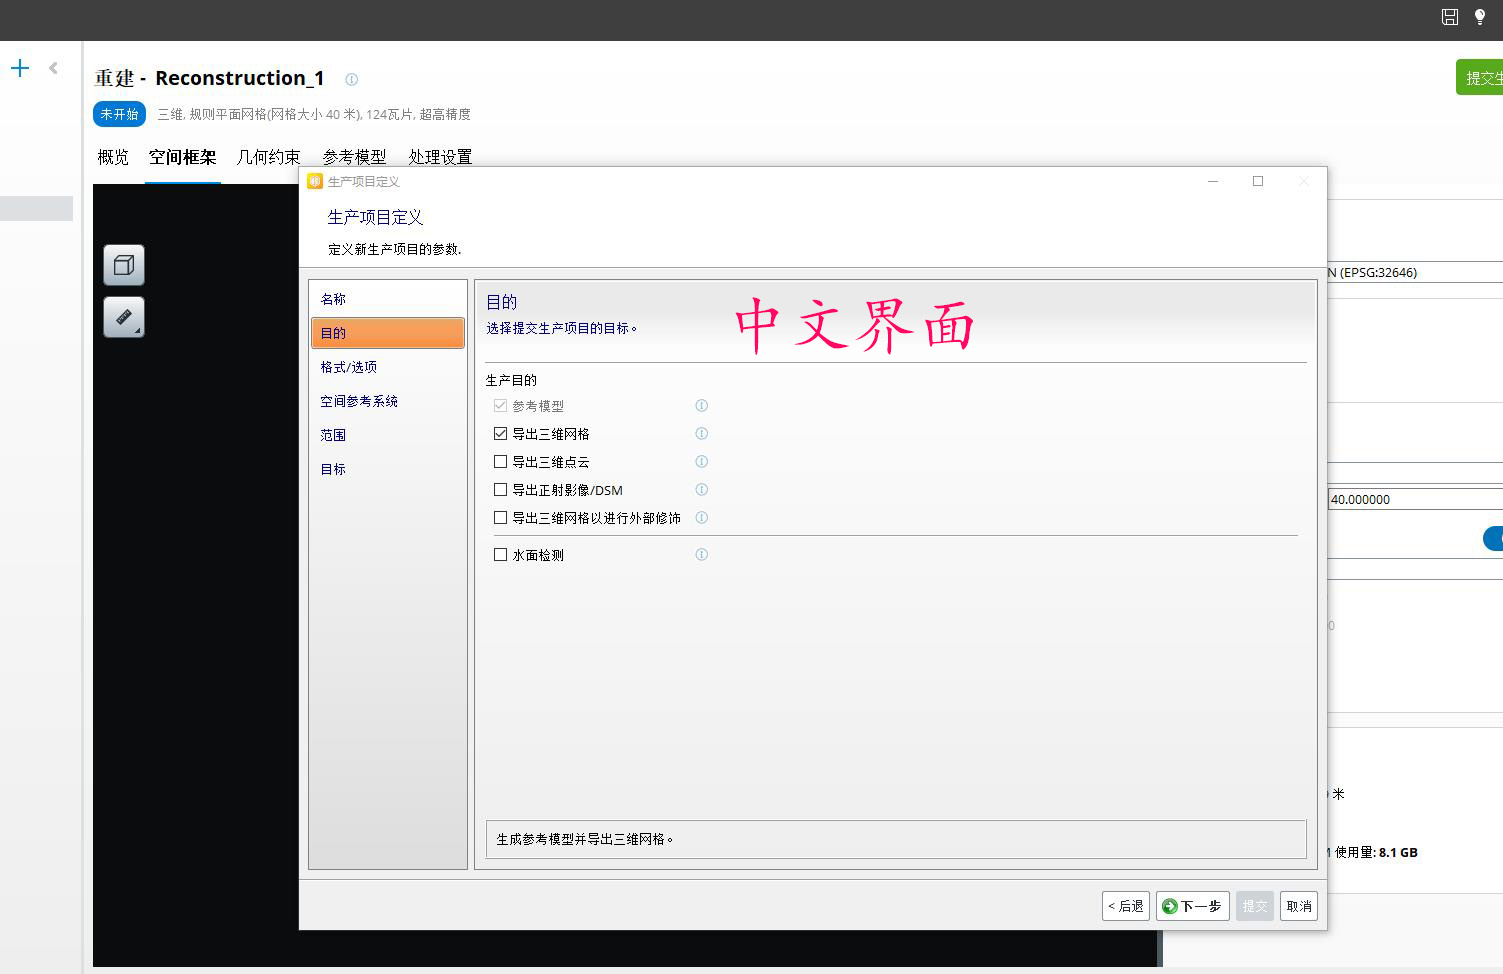Click info icon for 导出三维点云

coord(701,462)
